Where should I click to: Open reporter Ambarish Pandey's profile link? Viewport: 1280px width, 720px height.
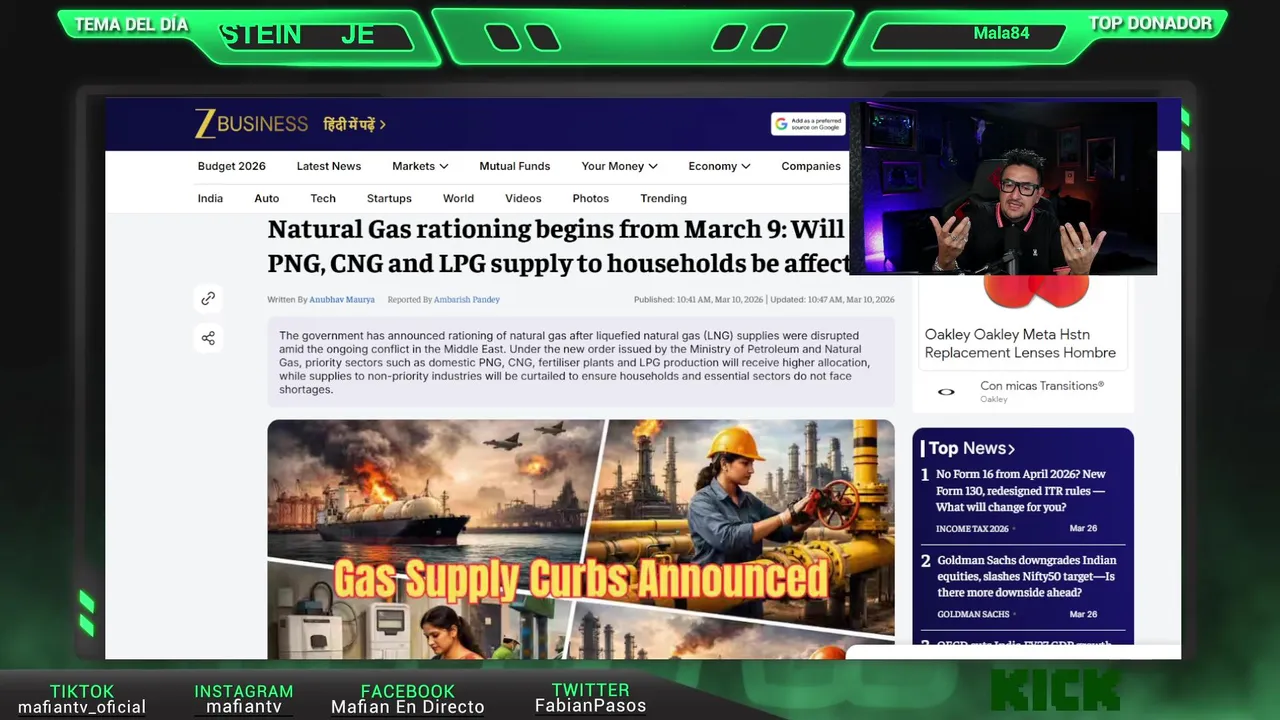coord(467,300)
